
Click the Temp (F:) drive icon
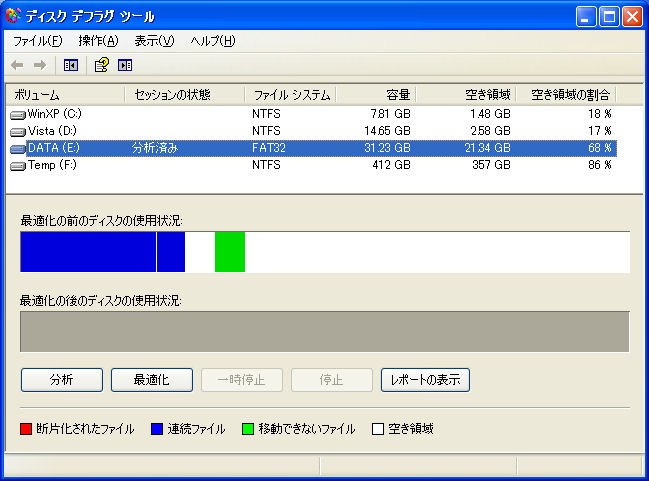coord(18,166)
